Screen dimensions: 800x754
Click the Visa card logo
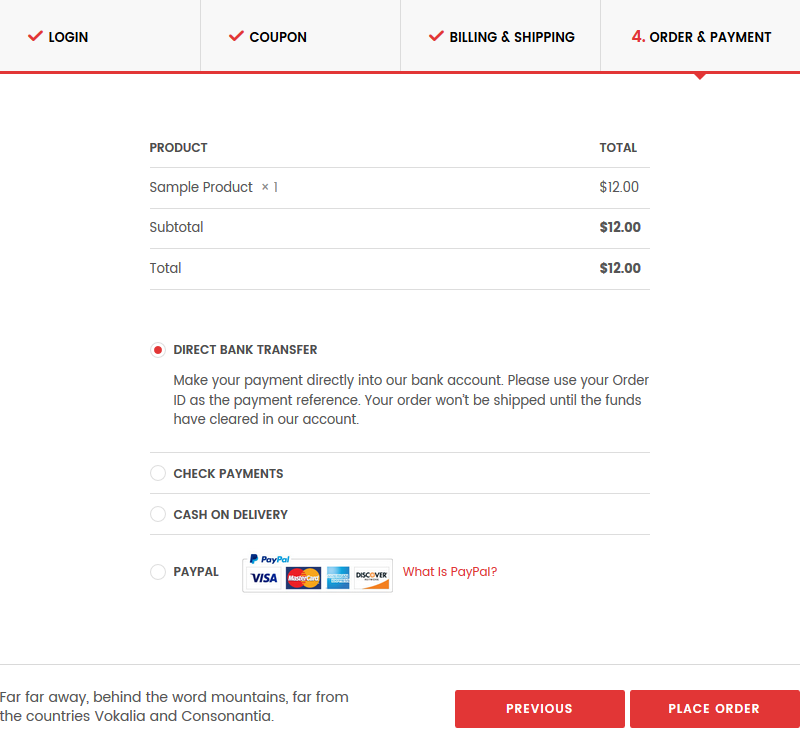[x=264, y=578]
